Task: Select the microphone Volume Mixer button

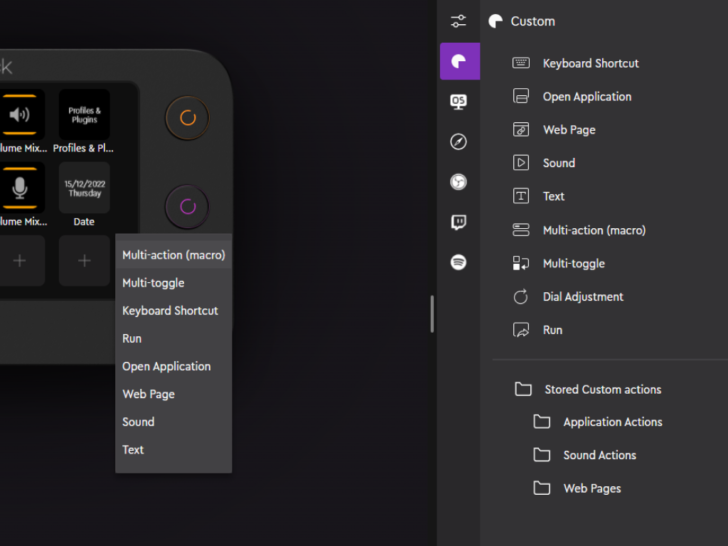Action: pos(20,188)
